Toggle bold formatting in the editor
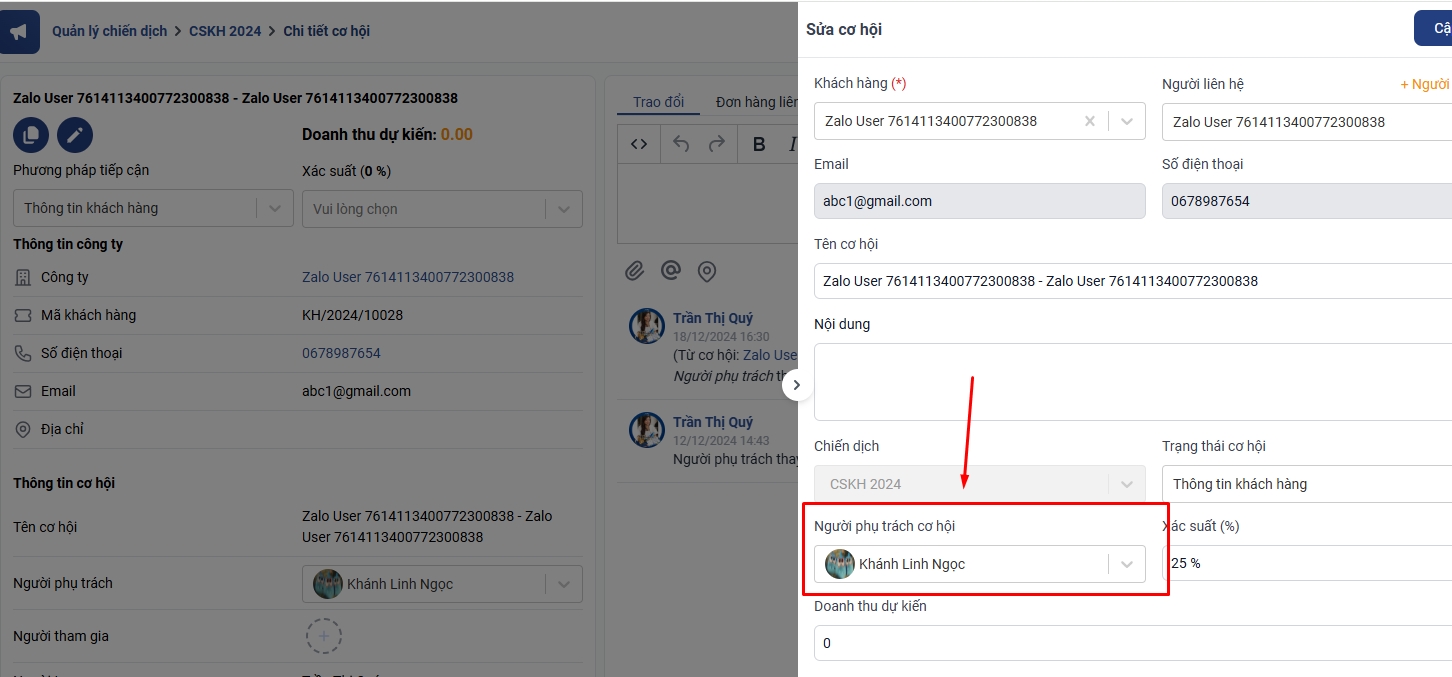The image size is (1452, 677). coord(759,144)
